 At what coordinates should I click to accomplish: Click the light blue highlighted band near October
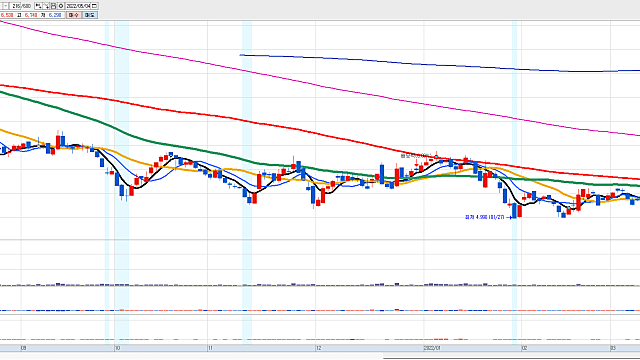tap(121, 180)
